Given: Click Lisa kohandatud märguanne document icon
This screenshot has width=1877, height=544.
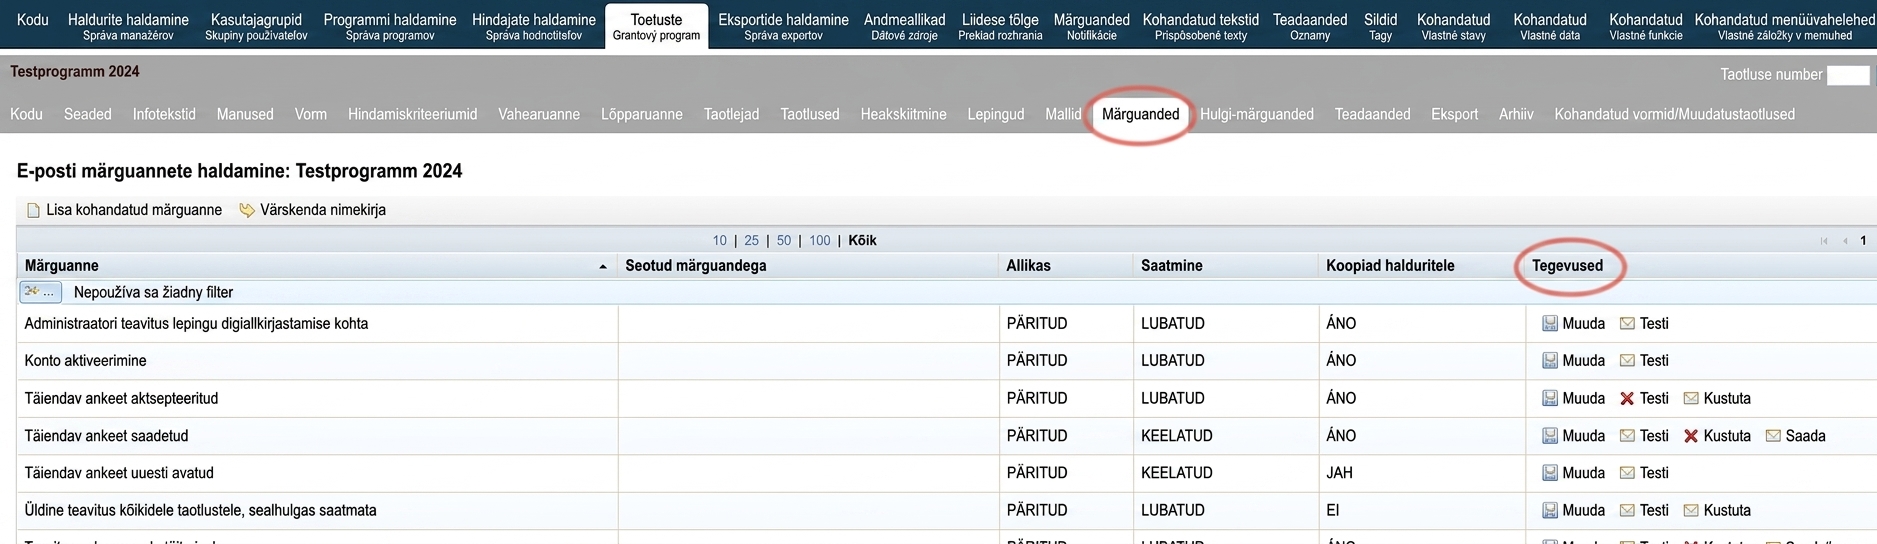Looking at the screenshot, I should pyautogui.click(x=33, y=211).
